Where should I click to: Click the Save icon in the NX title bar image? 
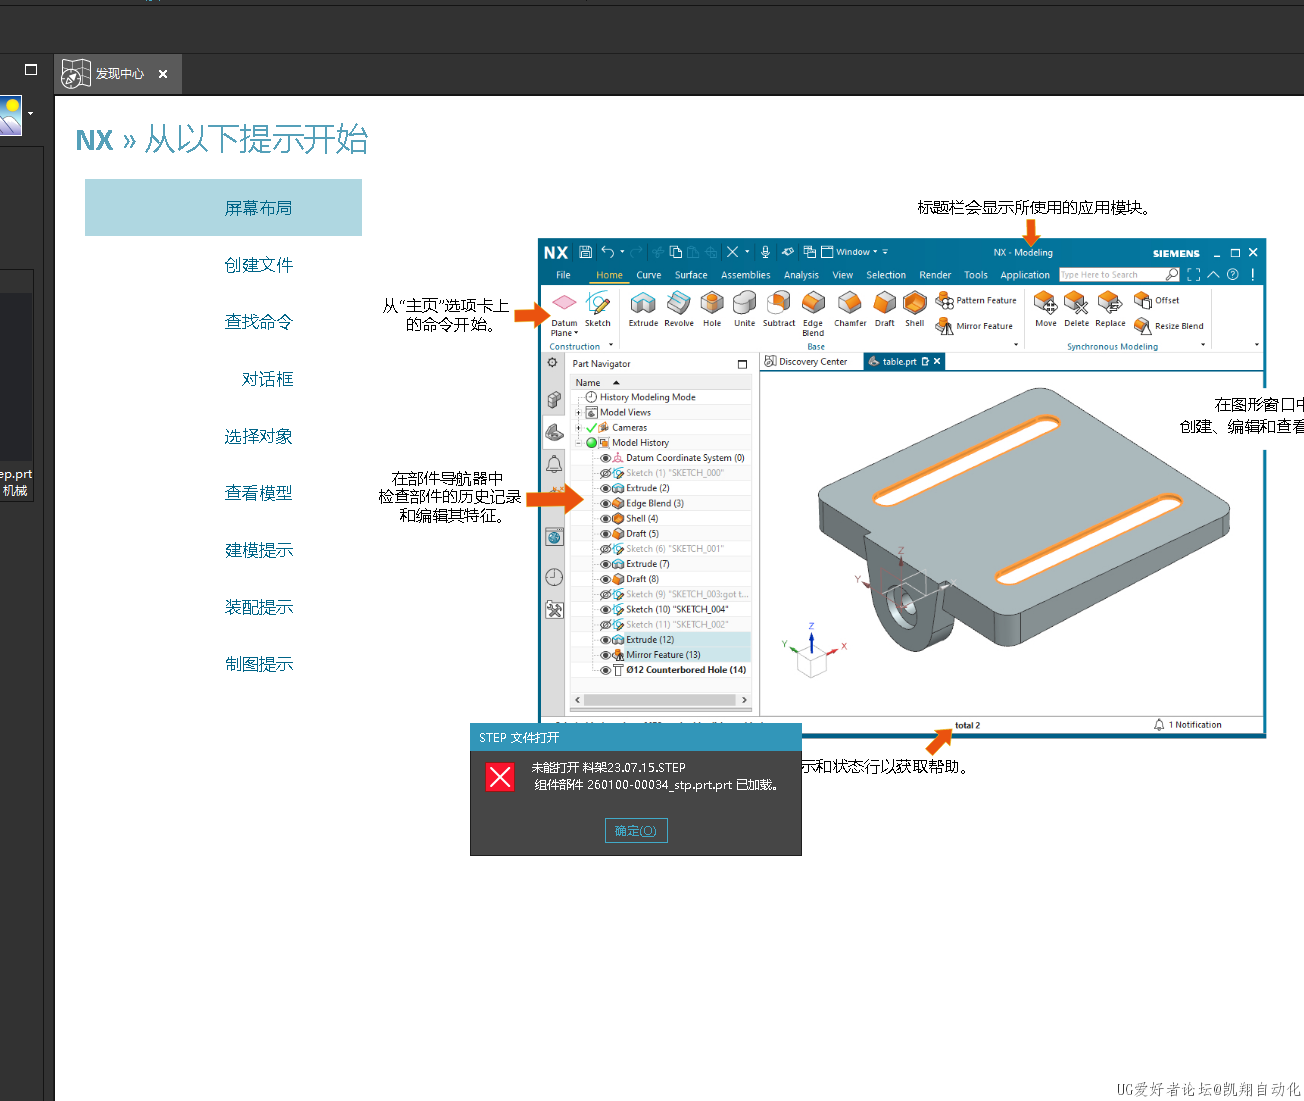[x=586, y=252]
